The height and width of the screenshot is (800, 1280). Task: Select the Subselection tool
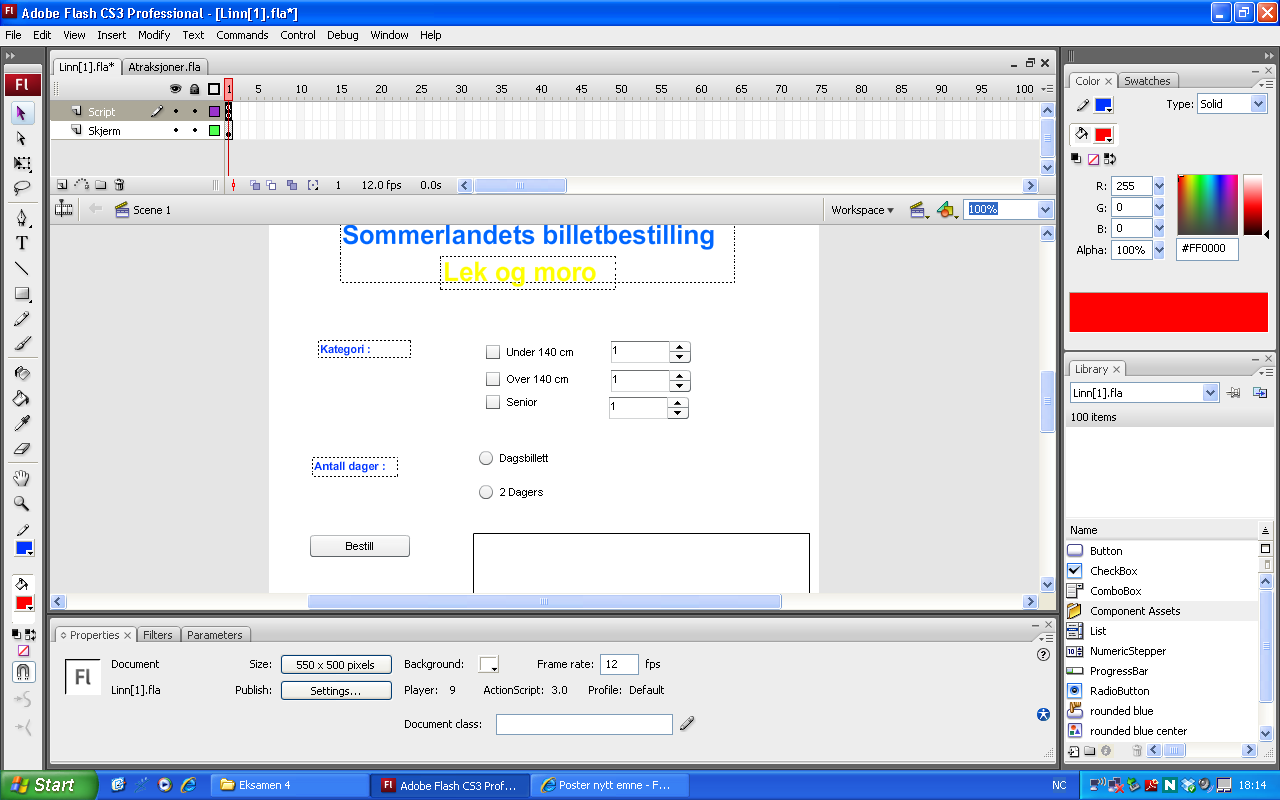22,138
